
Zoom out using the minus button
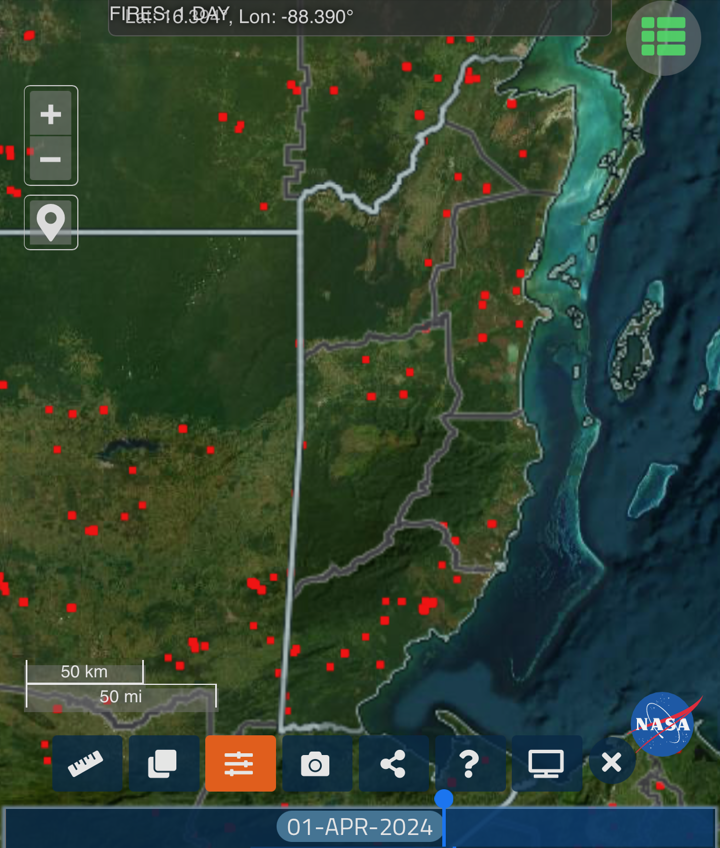pyautogui.click(x=50, y=159)
